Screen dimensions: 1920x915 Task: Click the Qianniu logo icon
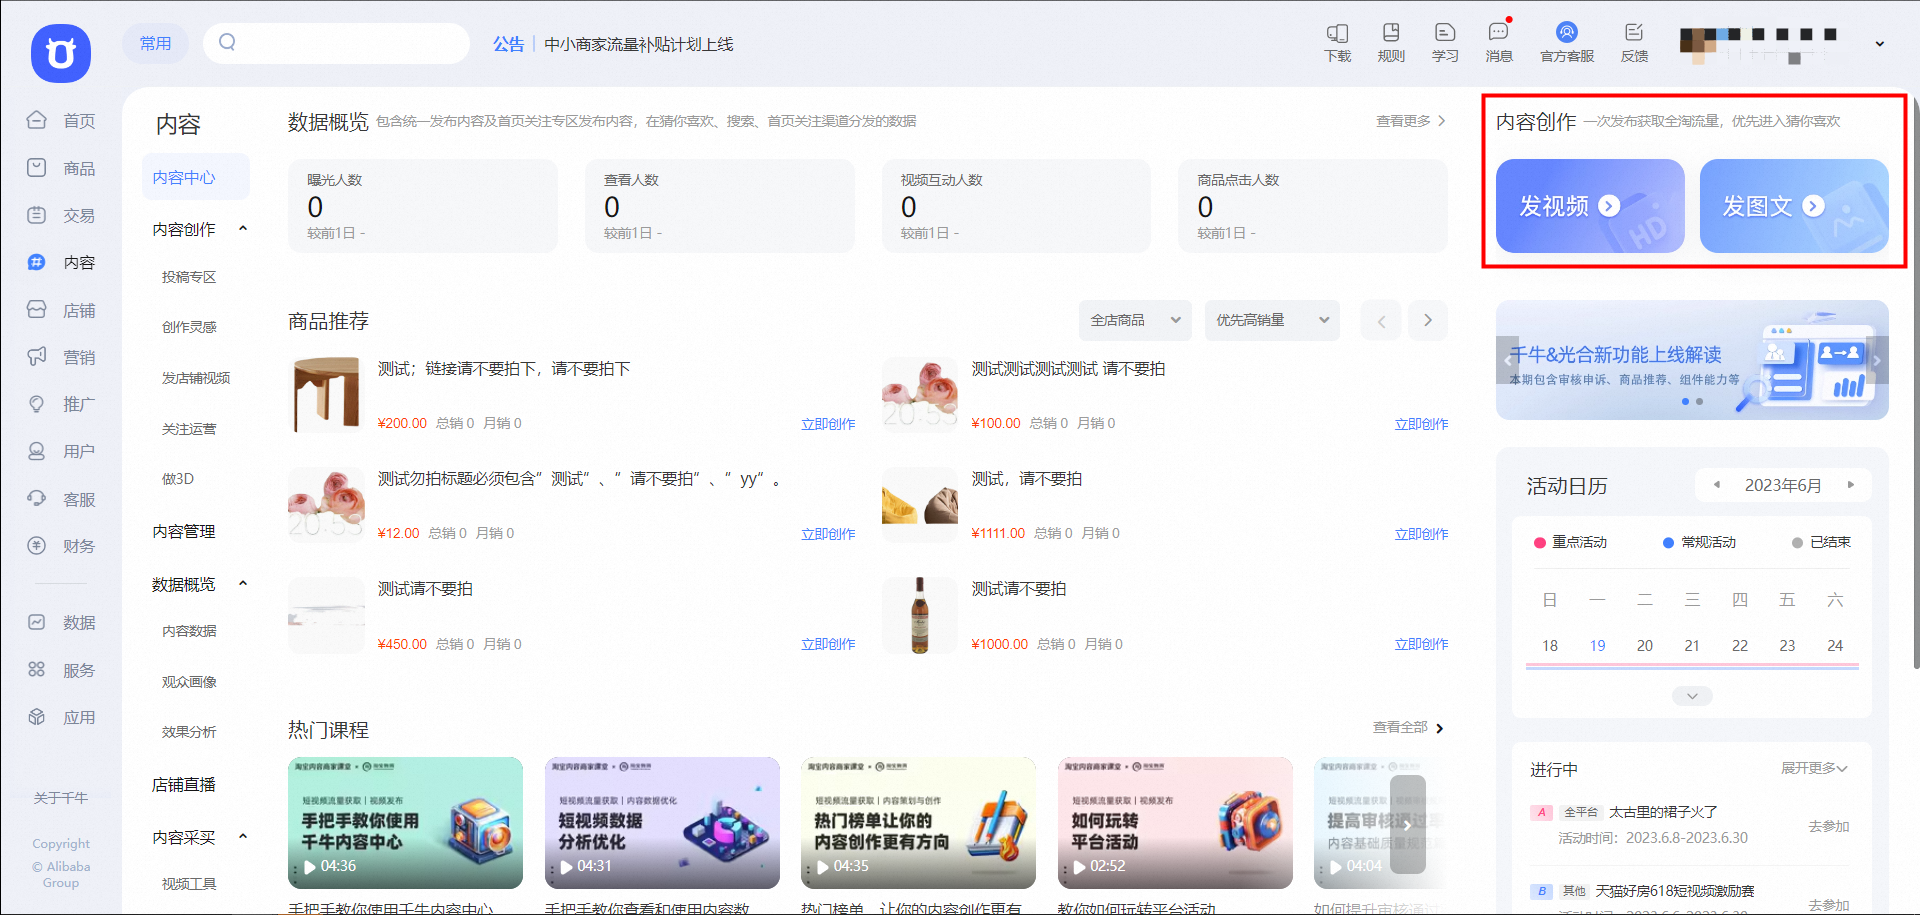[61, 53]
